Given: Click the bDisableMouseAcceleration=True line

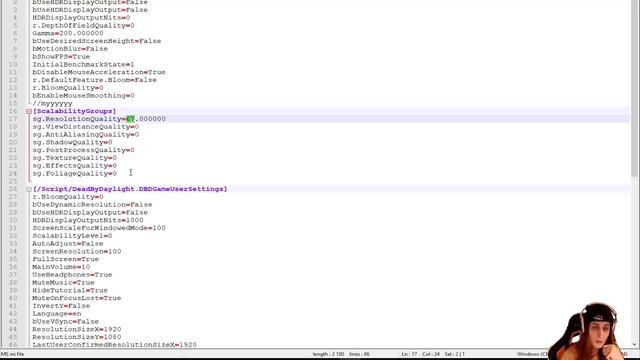Looking at the screenshot, I should 99,72.
